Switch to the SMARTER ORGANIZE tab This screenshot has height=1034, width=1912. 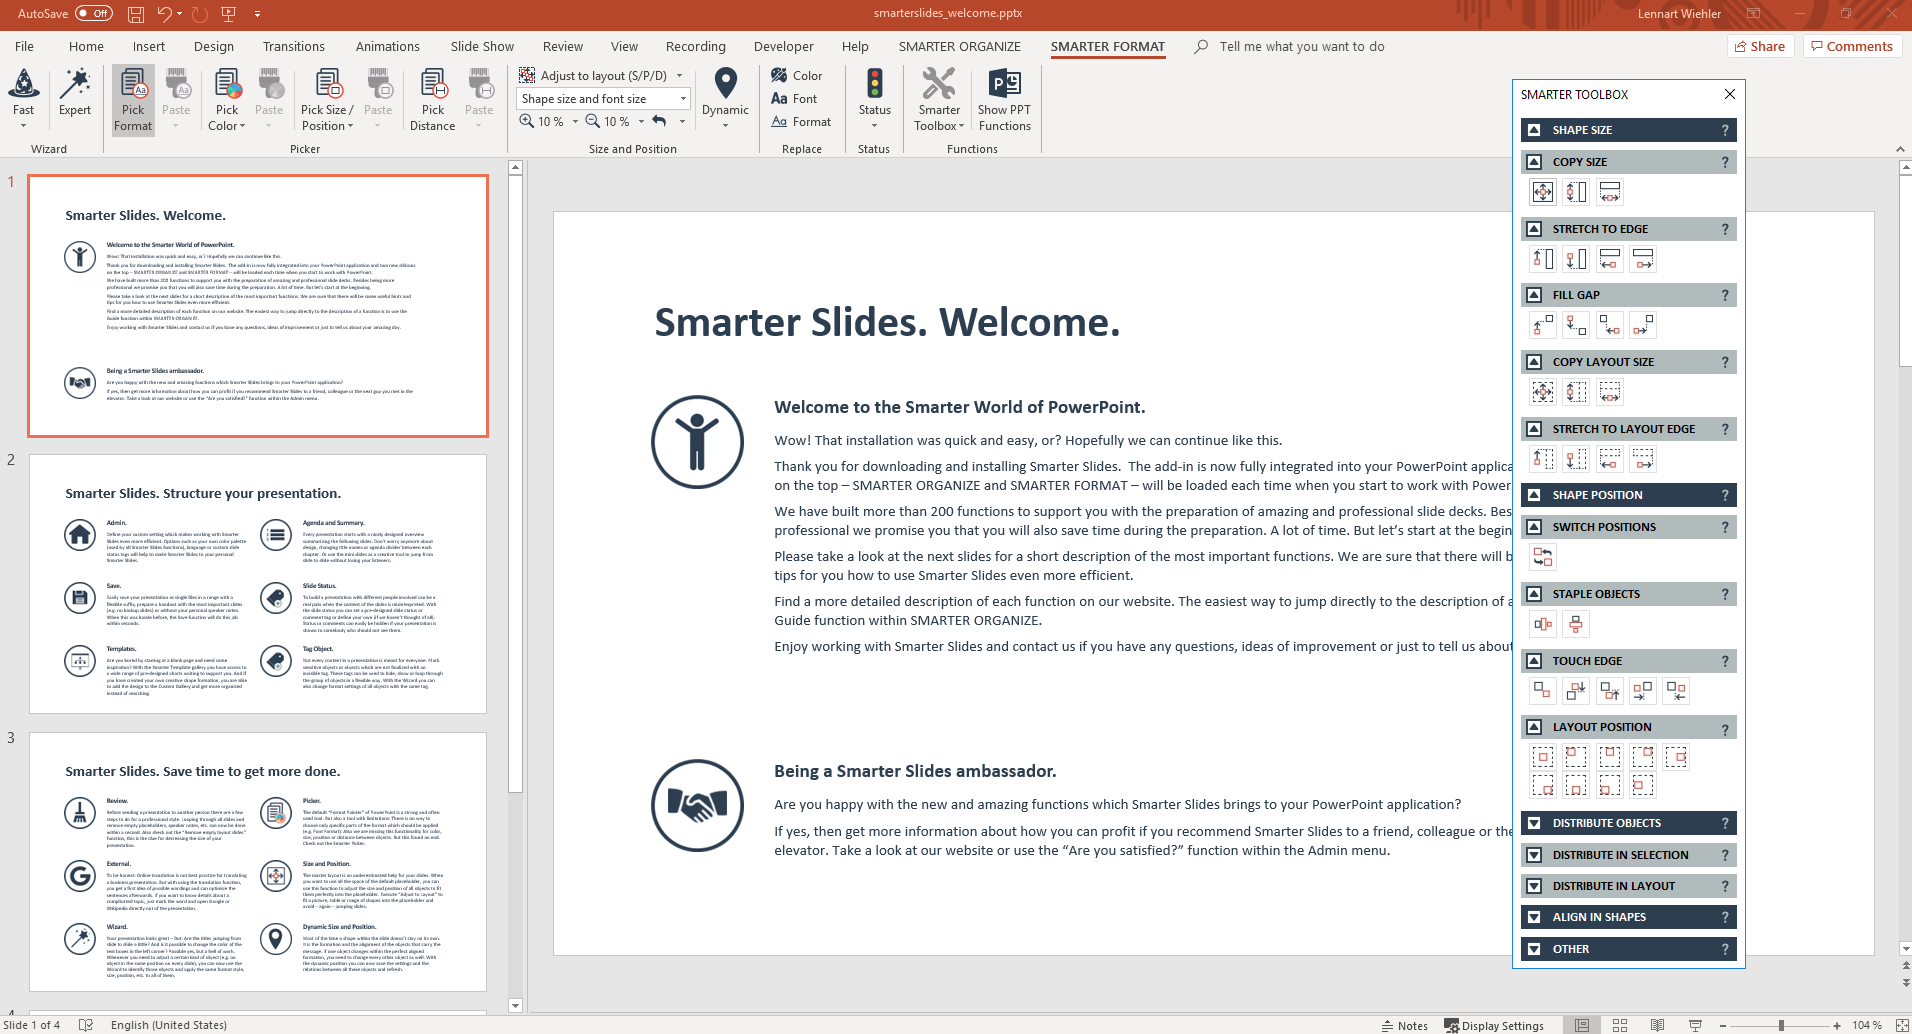[959, 46]
